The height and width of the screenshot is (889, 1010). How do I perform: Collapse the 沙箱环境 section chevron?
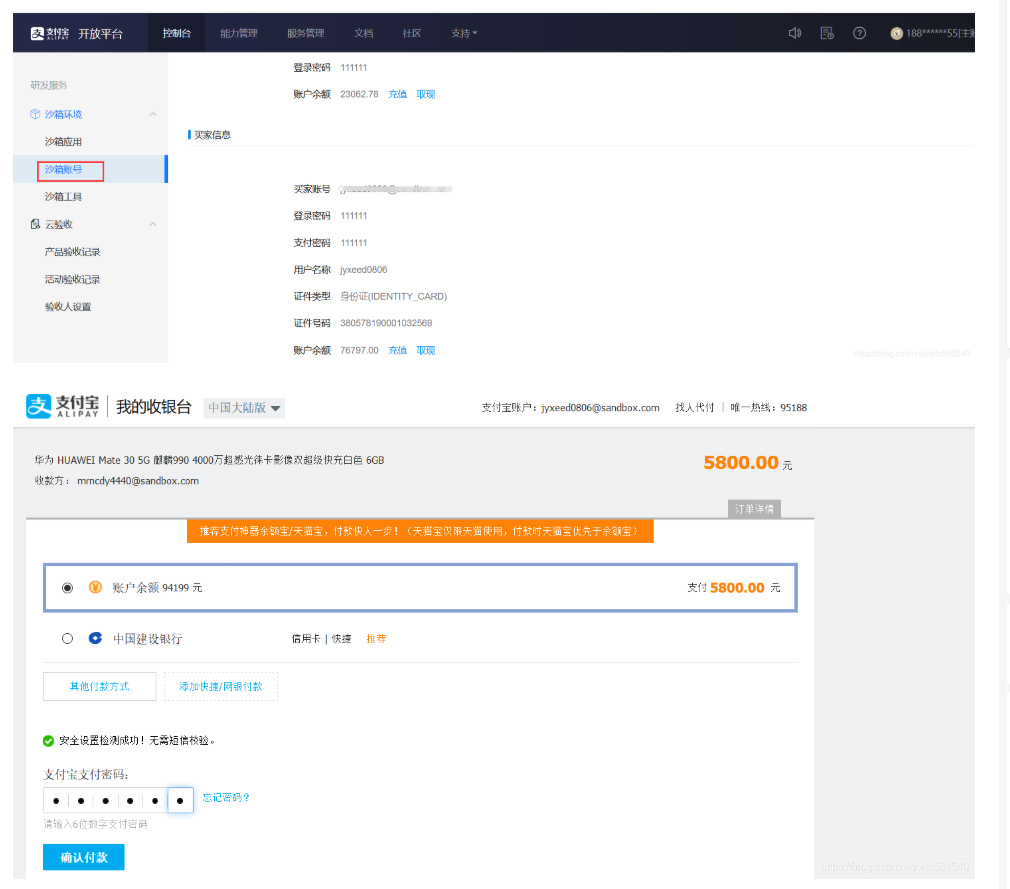[x=153, y=114]
